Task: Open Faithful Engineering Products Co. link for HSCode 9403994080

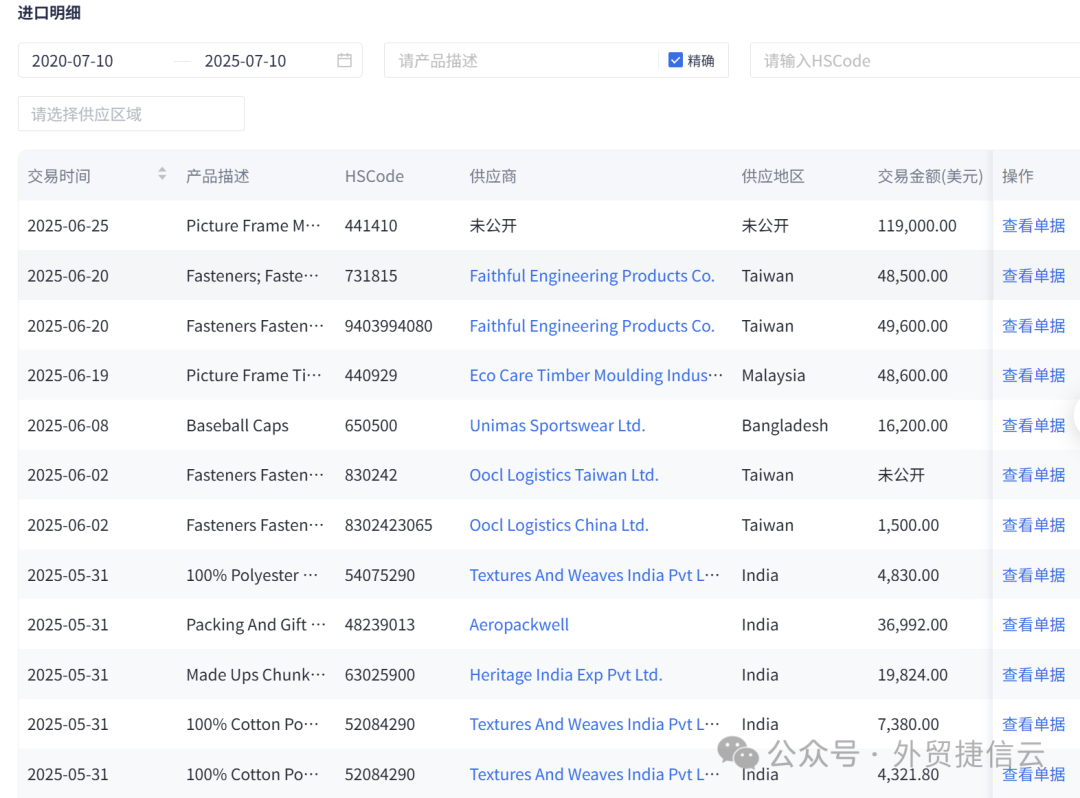Action: pos(592,326)
